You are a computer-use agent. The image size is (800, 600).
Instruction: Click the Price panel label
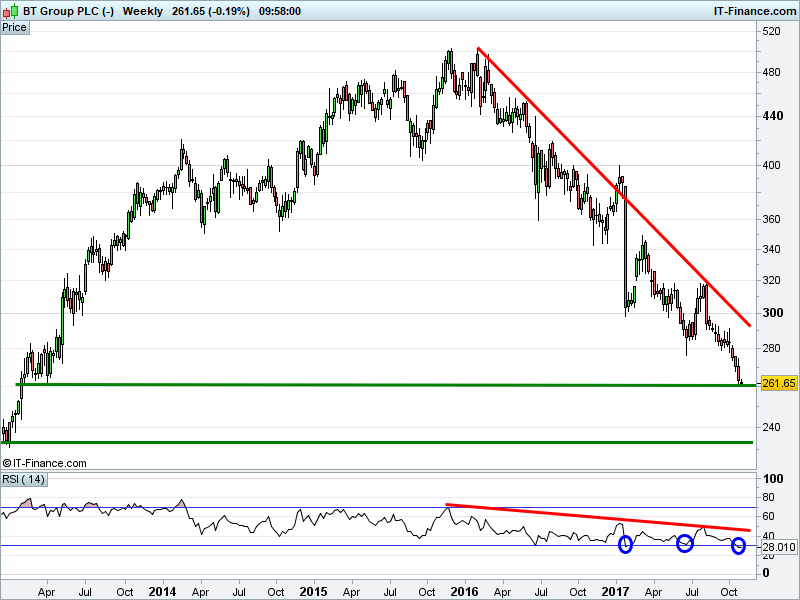tap(14, 28)
